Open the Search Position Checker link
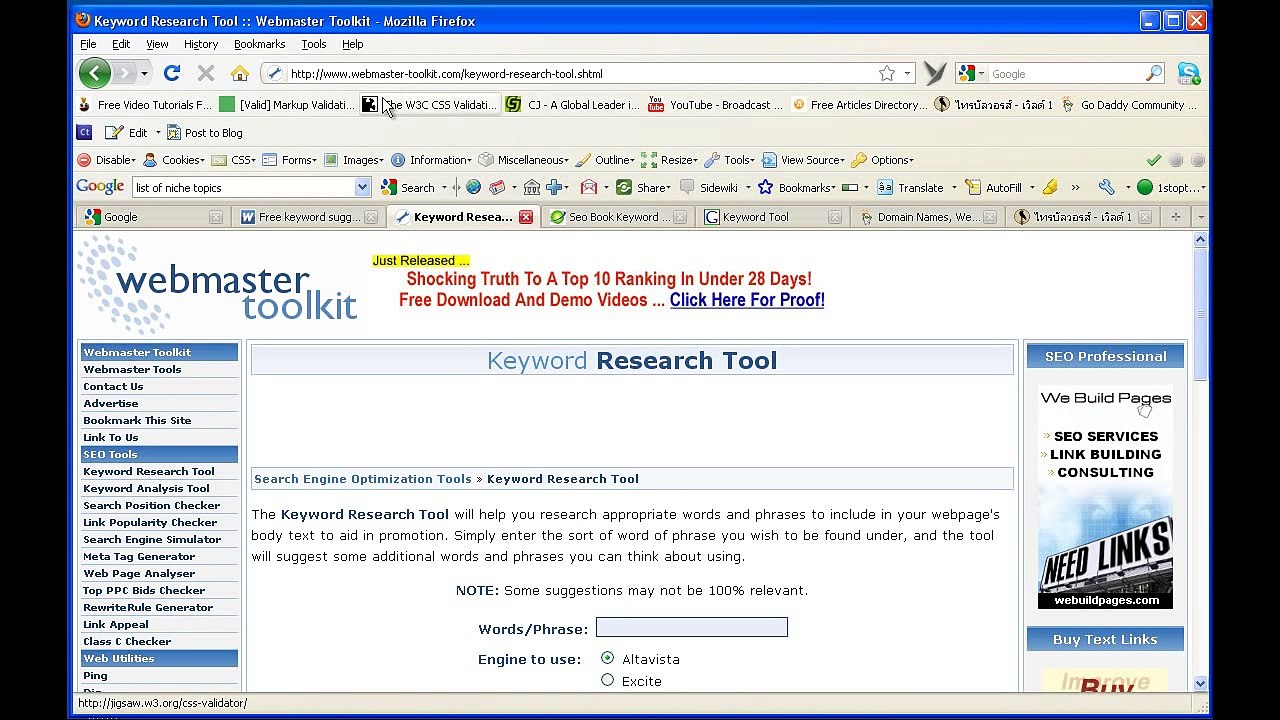1280x720 pixels. [151, 505]
